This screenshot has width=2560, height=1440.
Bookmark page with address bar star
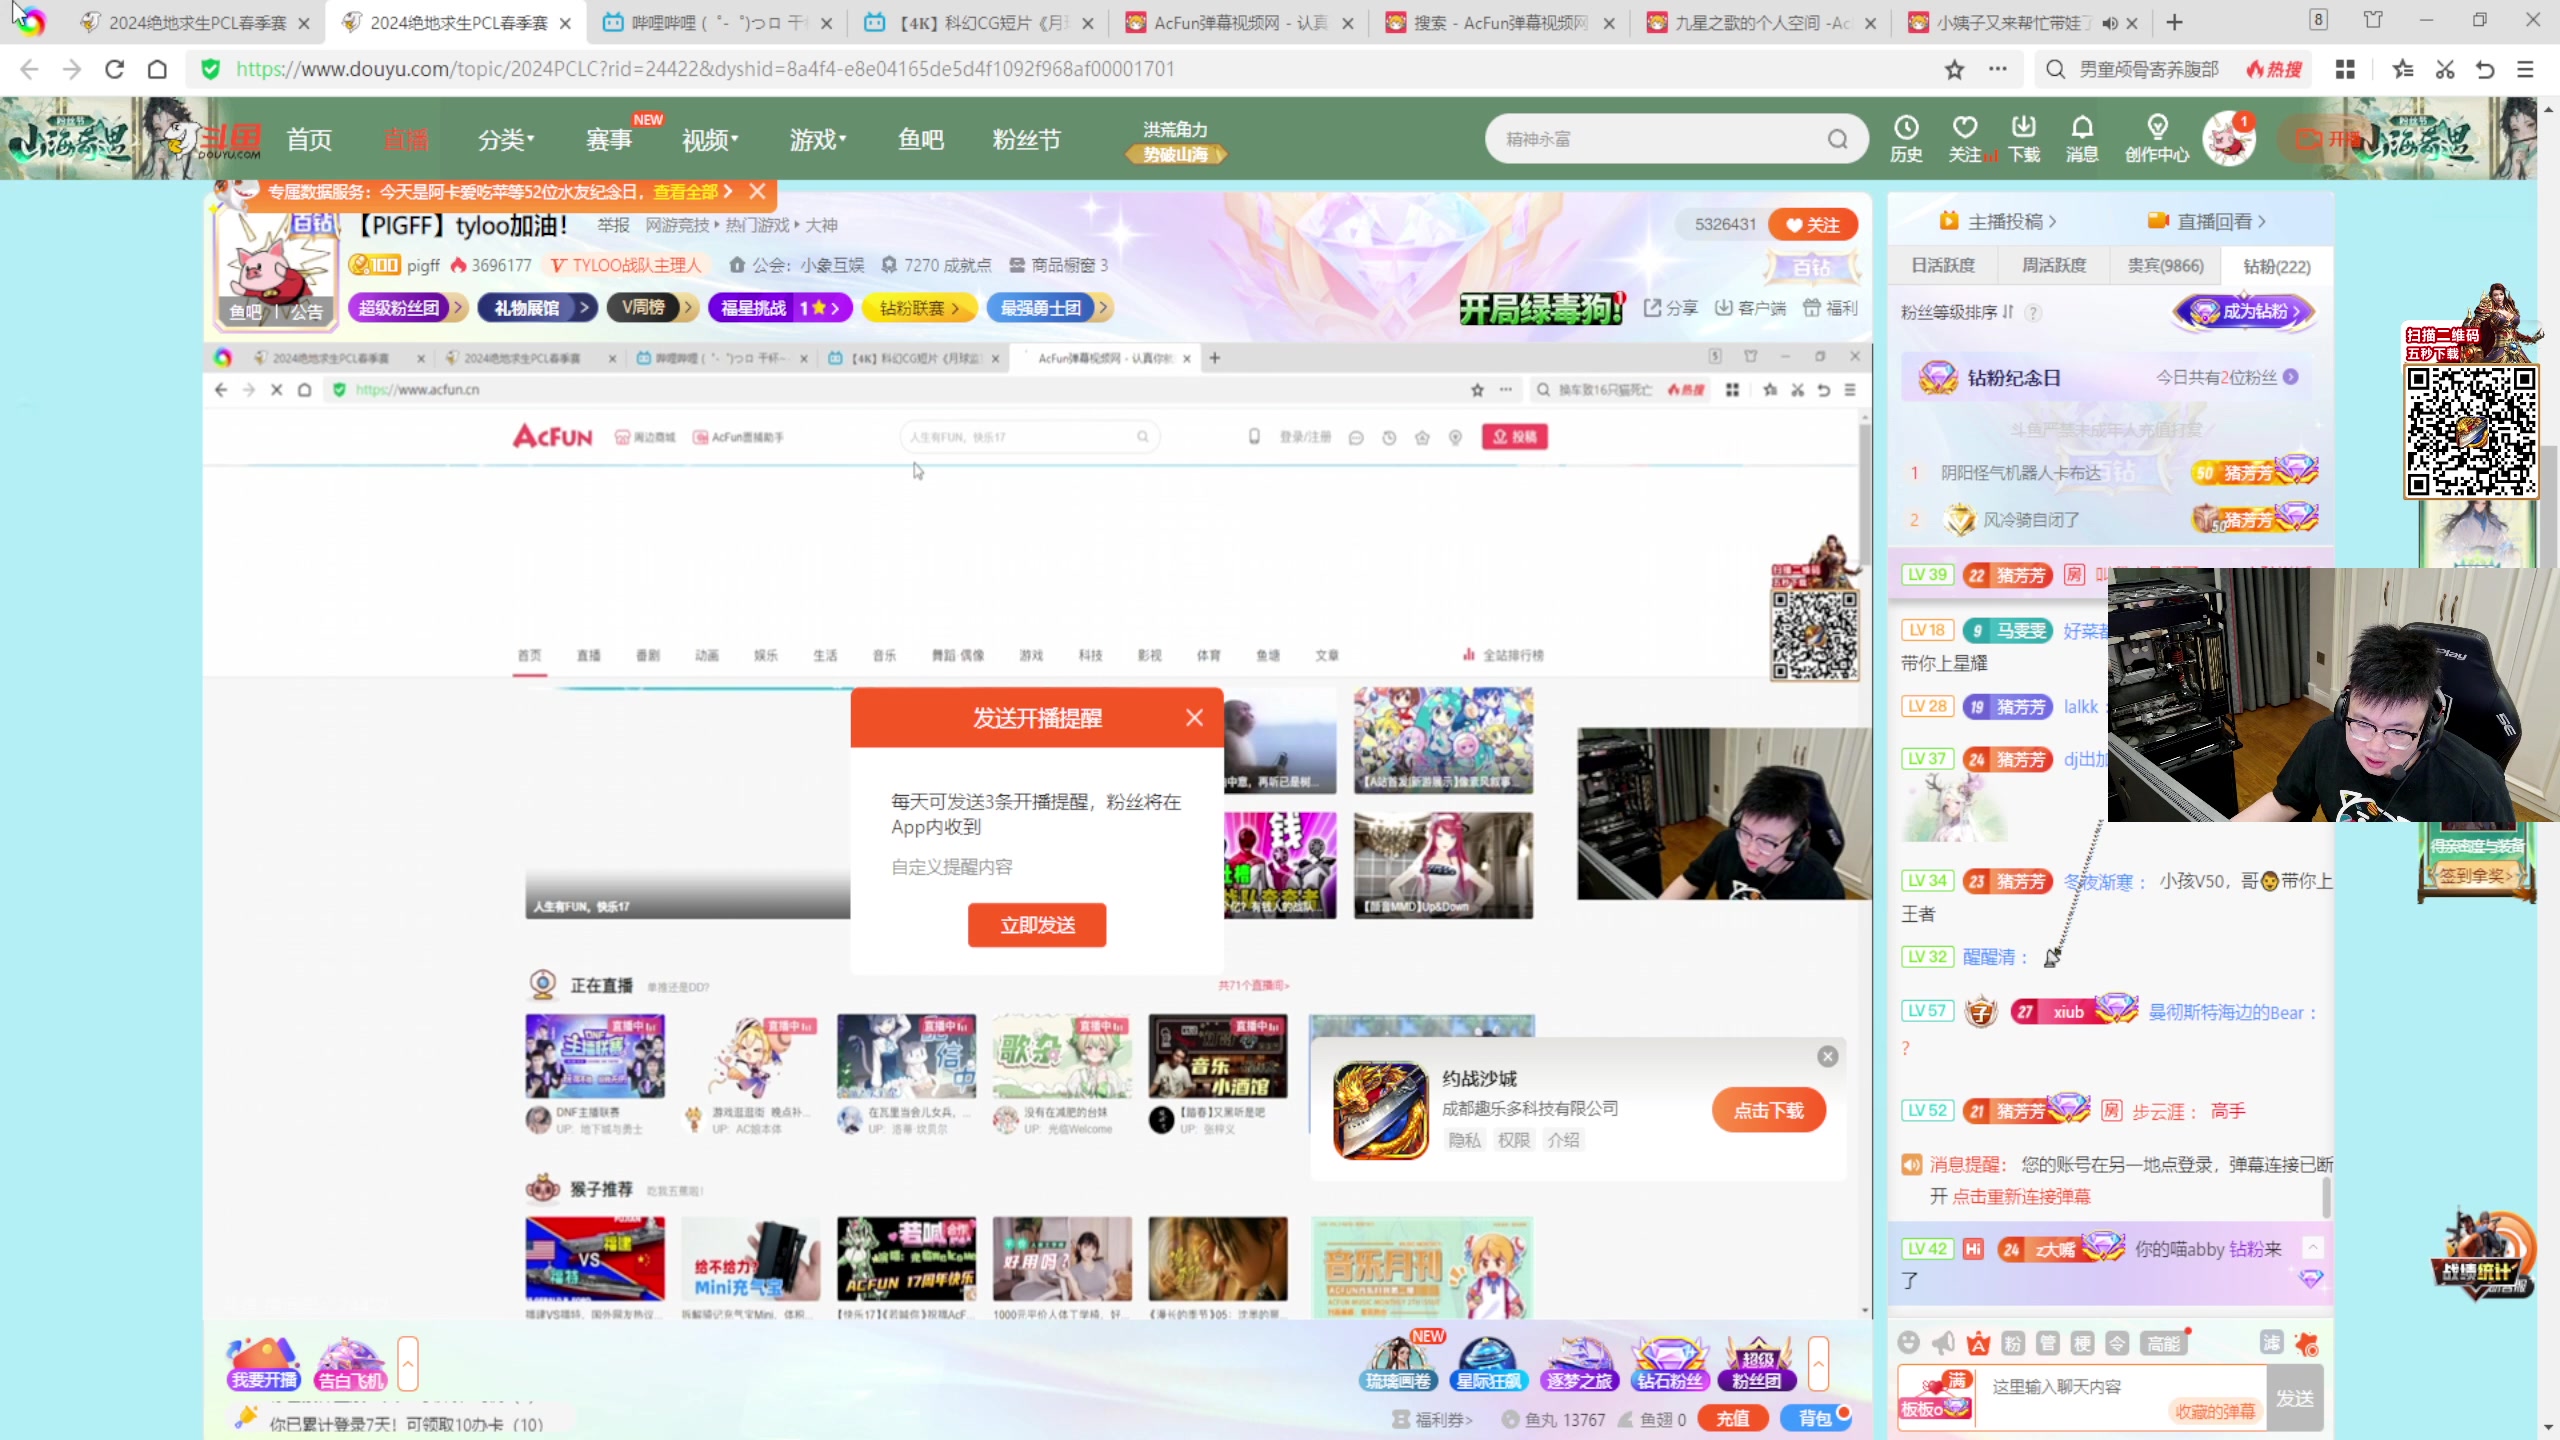(1954, 69)
